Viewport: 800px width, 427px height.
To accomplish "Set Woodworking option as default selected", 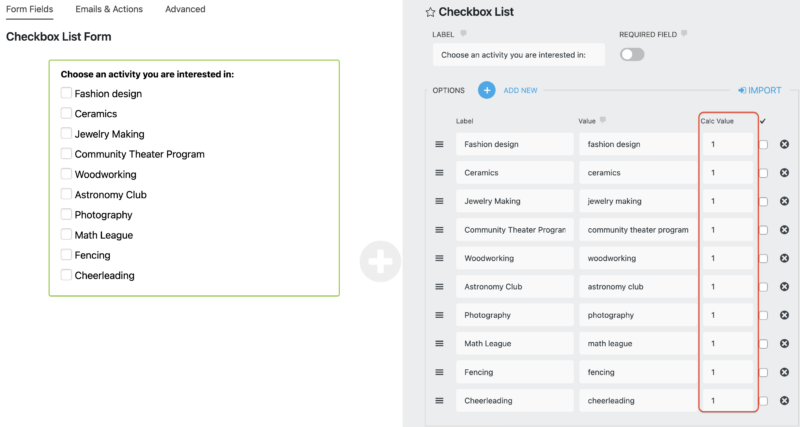I will [x=763, y=259].
